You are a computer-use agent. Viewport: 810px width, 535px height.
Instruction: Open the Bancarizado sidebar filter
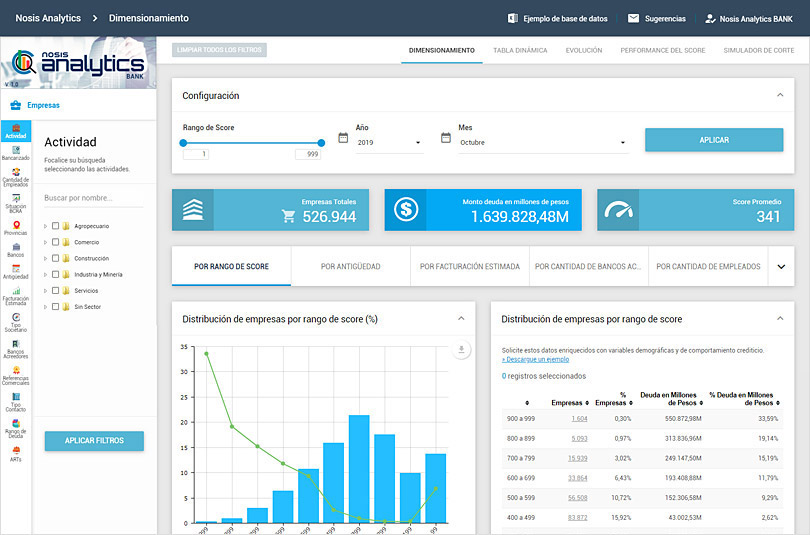(15, 153)
